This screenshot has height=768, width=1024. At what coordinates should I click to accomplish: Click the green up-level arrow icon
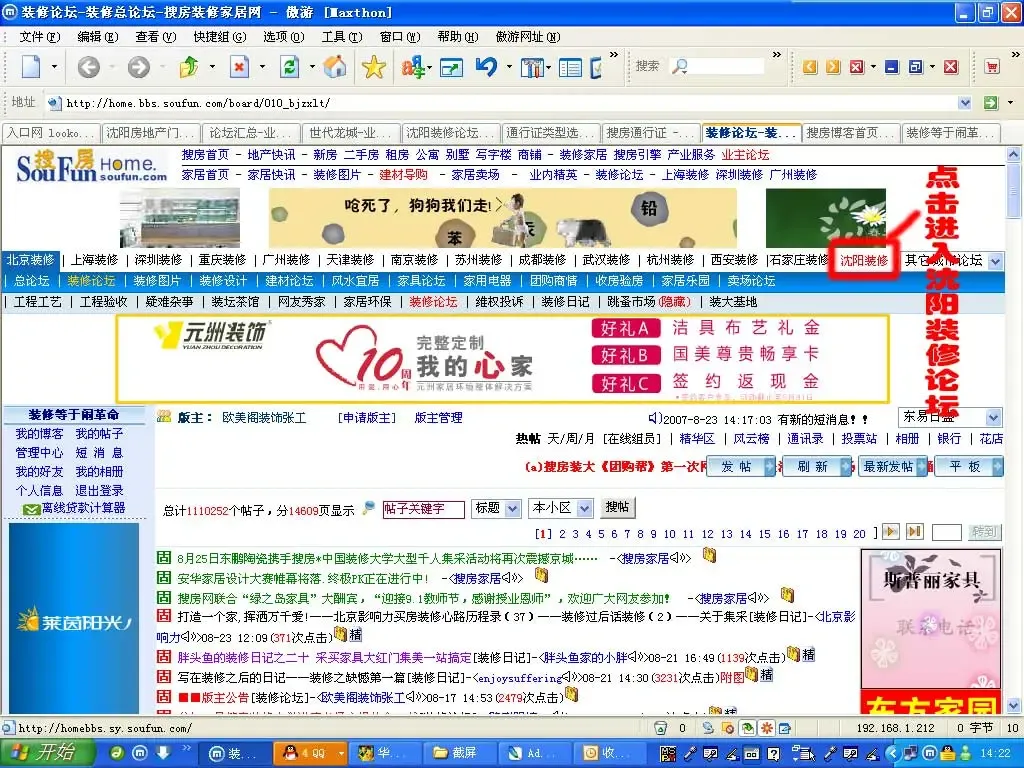pyautogui.click(x=188, y=67)
